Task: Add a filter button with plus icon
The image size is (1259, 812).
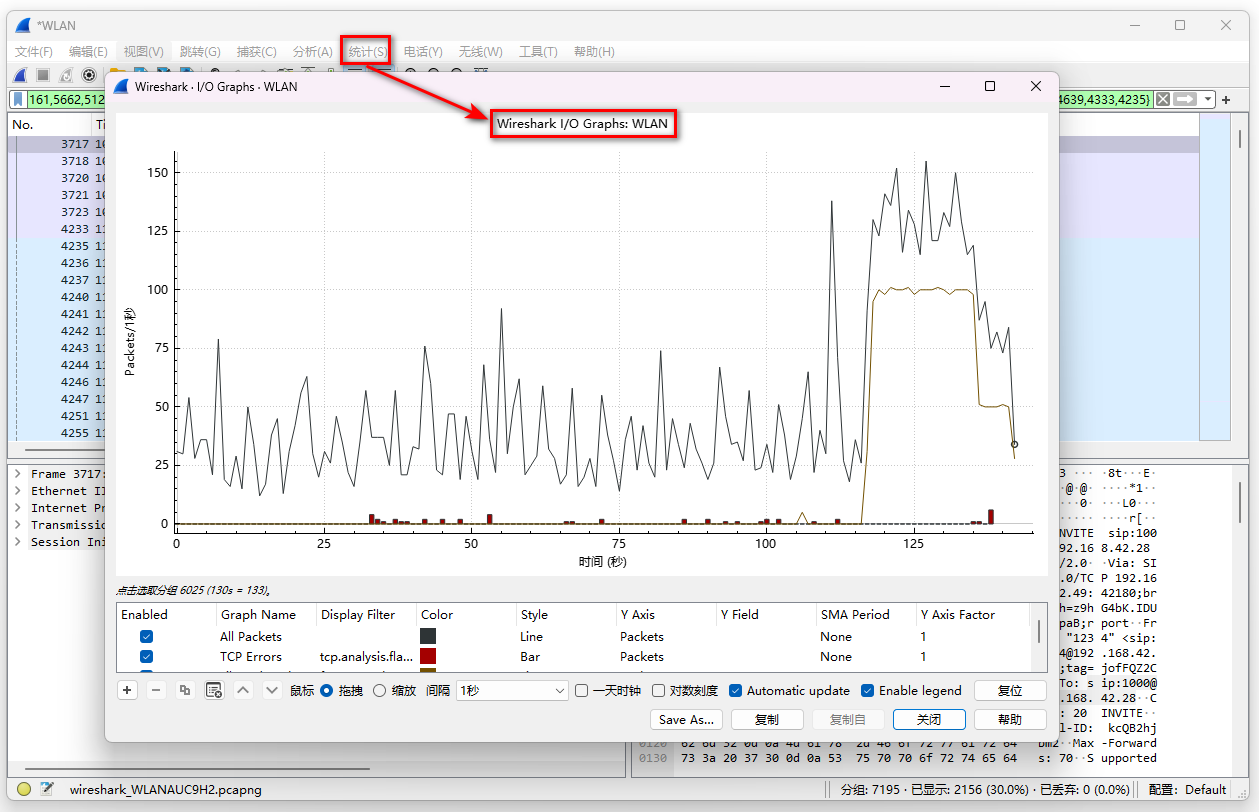Action: [1227, 99]
